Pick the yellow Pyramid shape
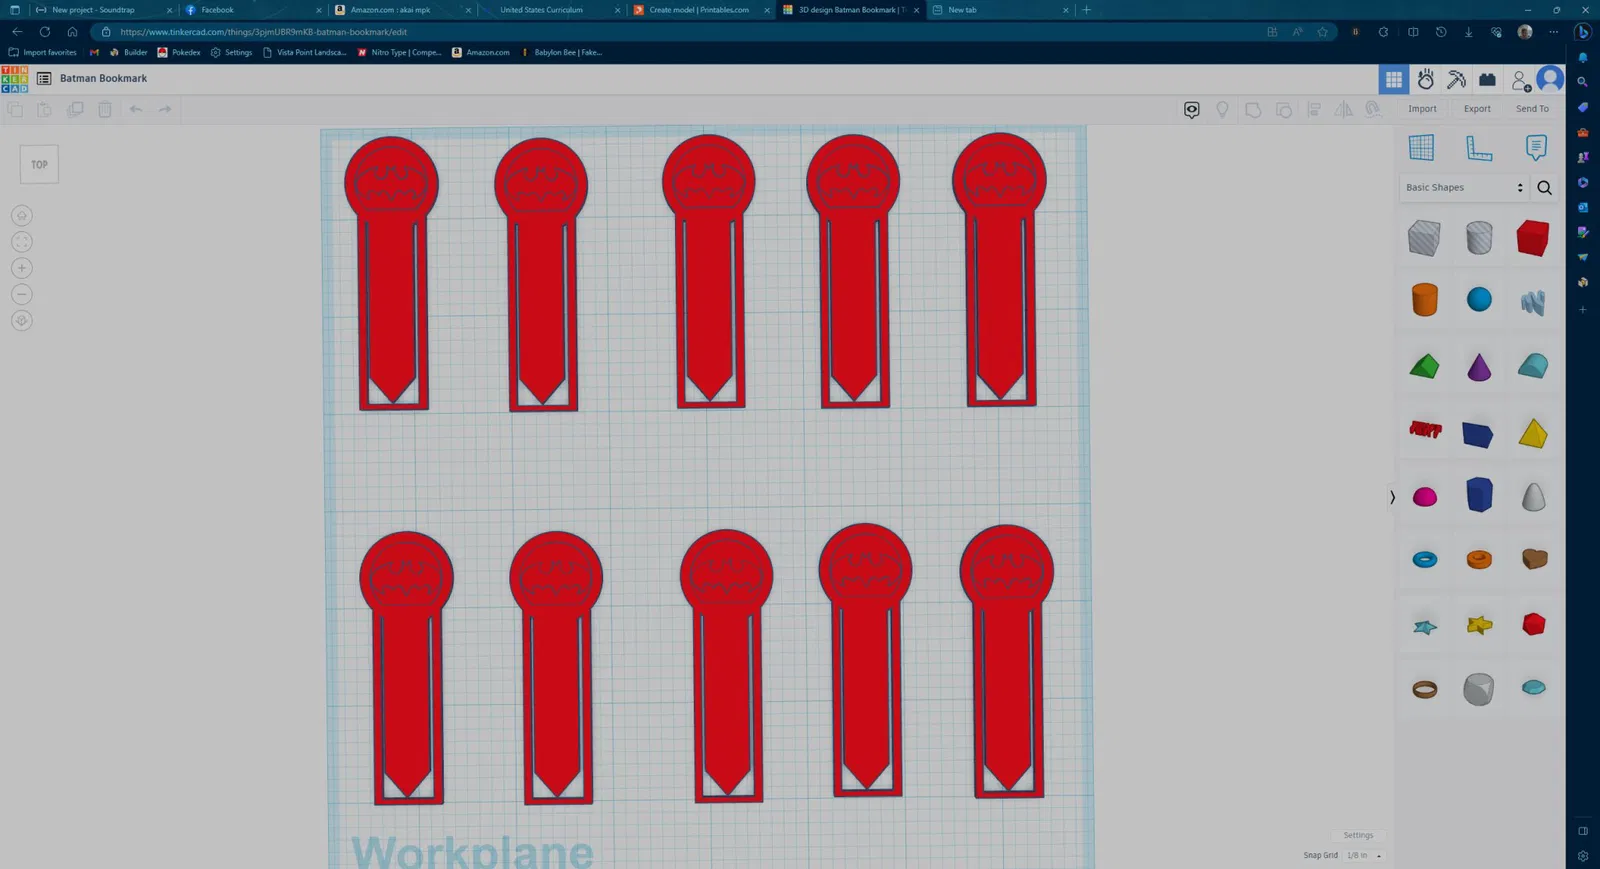Viewport: 1600px width, 869px height. coord(1533,432)
